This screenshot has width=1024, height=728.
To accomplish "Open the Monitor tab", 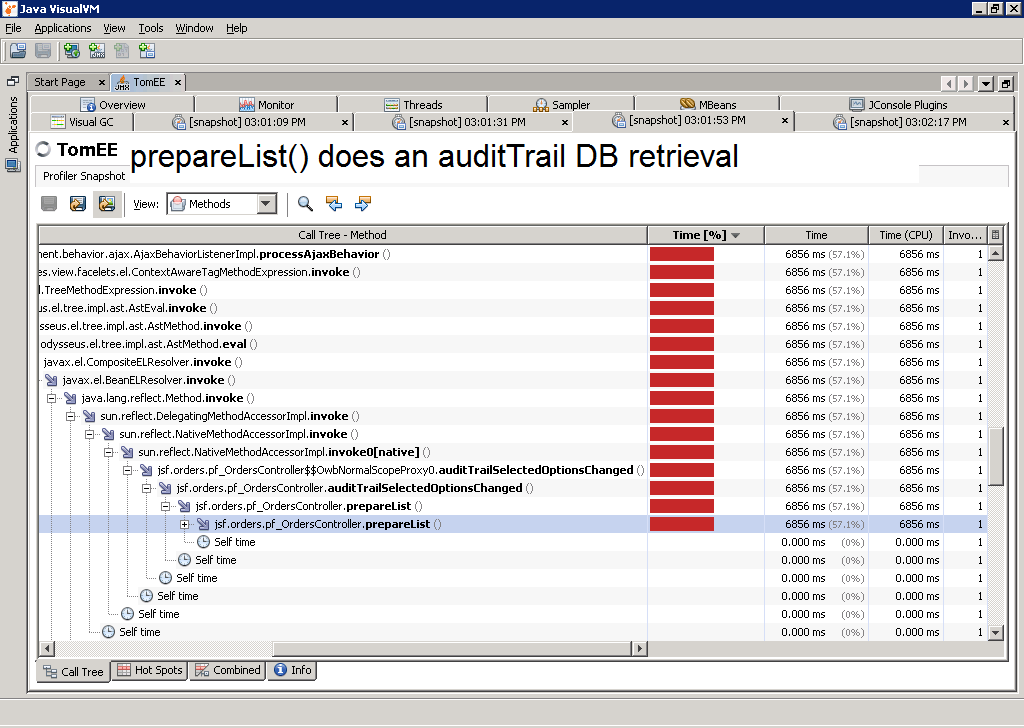I will coord(266,104).
